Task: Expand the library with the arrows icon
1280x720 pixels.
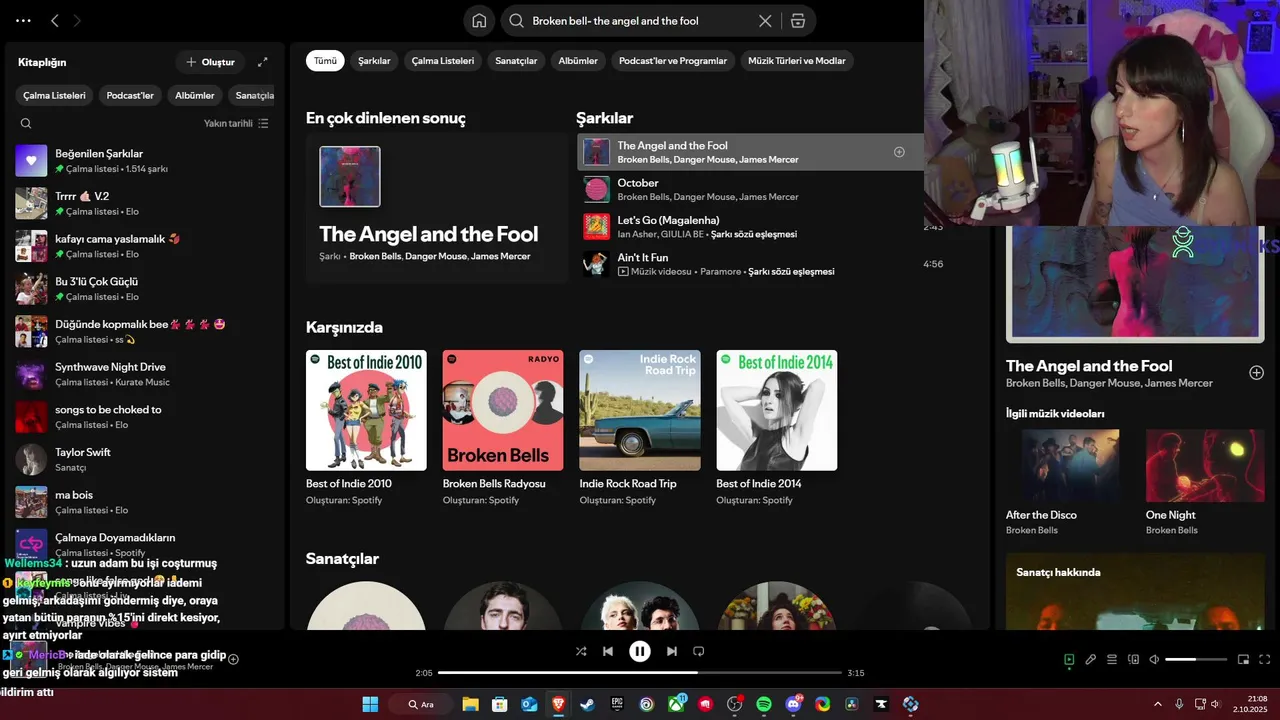Action: pyautogui.click(x=262, y=62)
